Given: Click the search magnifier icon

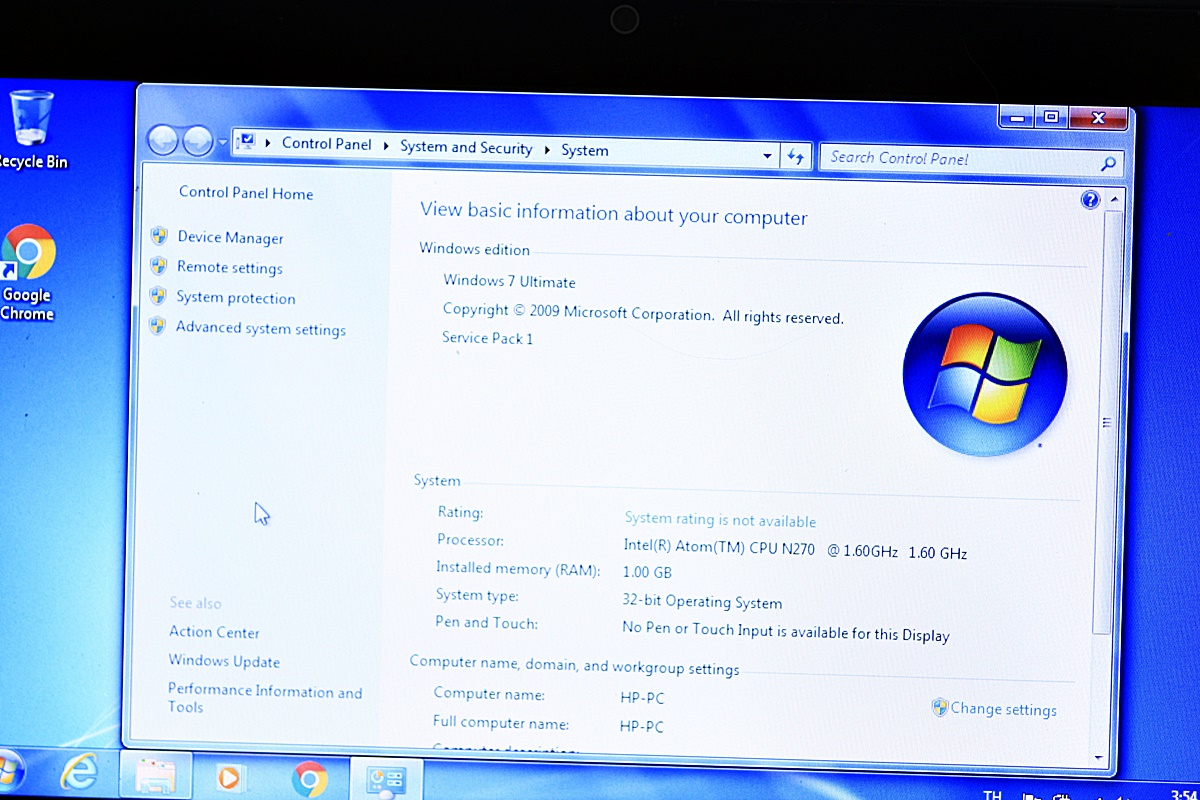Looking at the screenshot, I should (x=1107, y=164).
